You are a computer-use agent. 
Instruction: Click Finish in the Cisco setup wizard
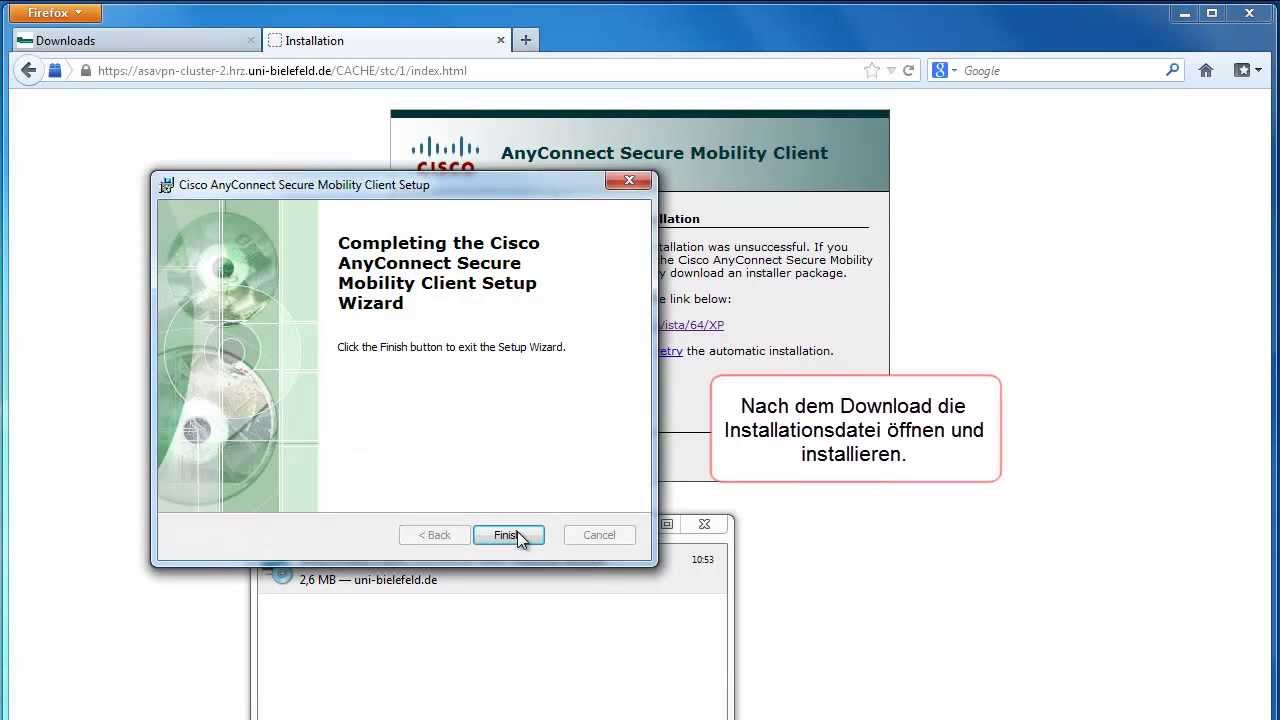coord(509,535)
